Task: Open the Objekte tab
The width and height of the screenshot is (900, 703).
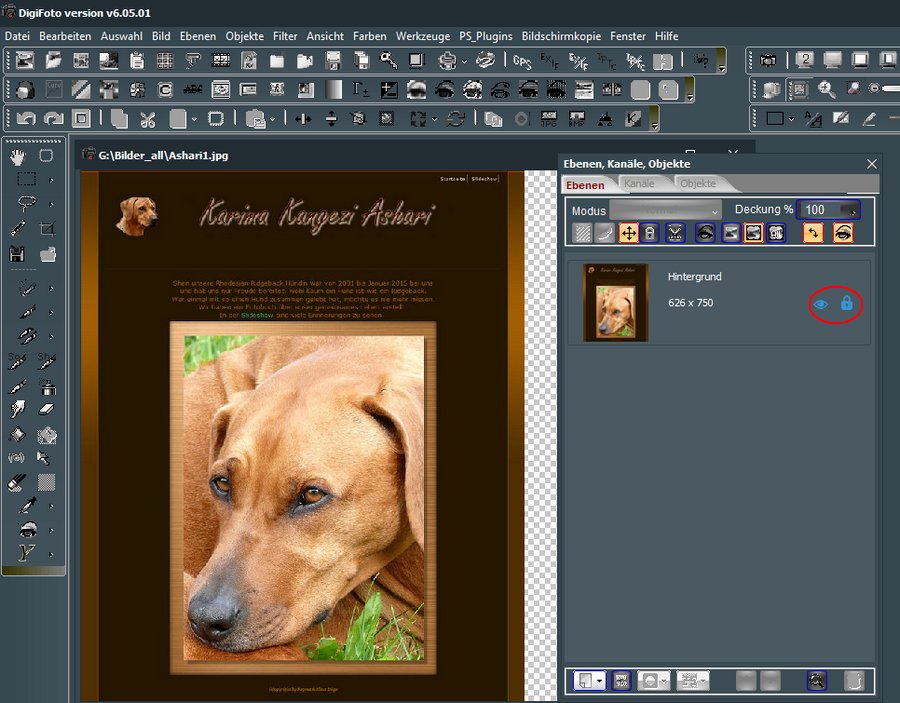Action: [697, 184]
